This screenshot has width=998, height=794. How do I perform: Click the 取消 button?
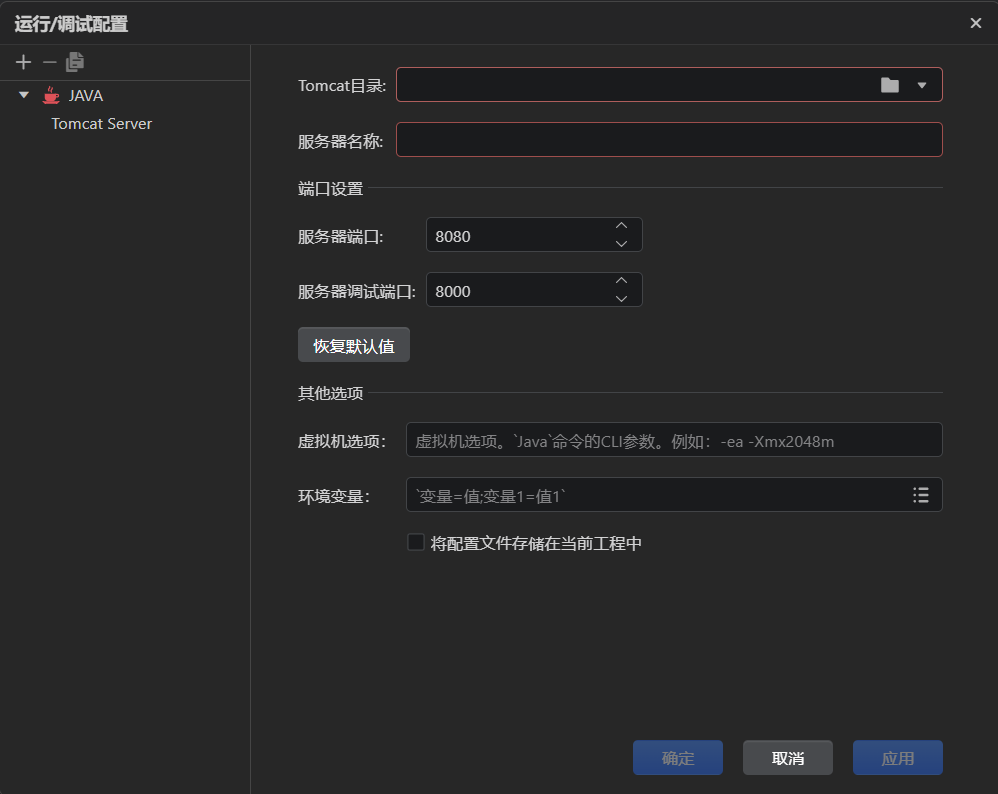[788, 758]
